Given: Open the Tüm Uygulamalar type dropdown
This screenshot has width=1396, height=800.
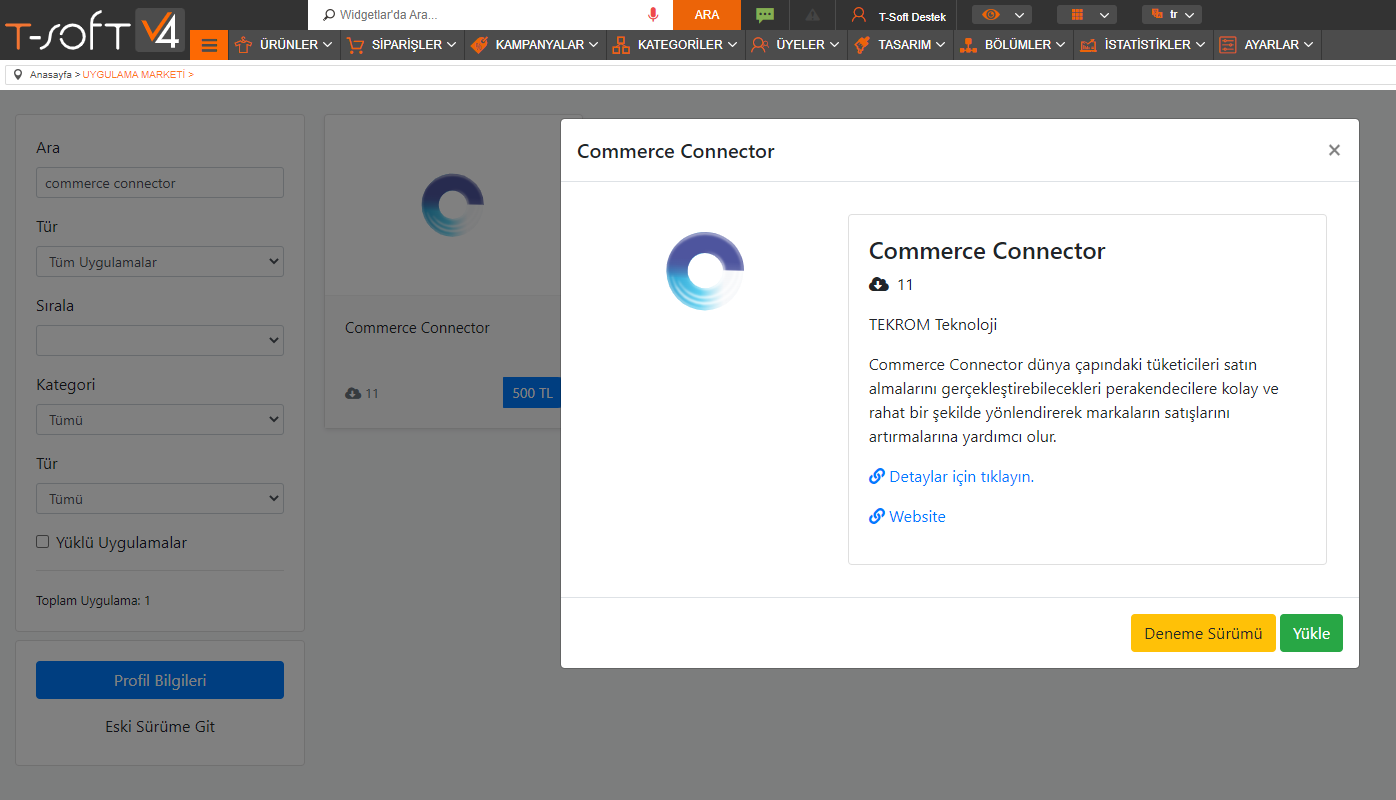Looking at the screenshot, I should [160, 262].
